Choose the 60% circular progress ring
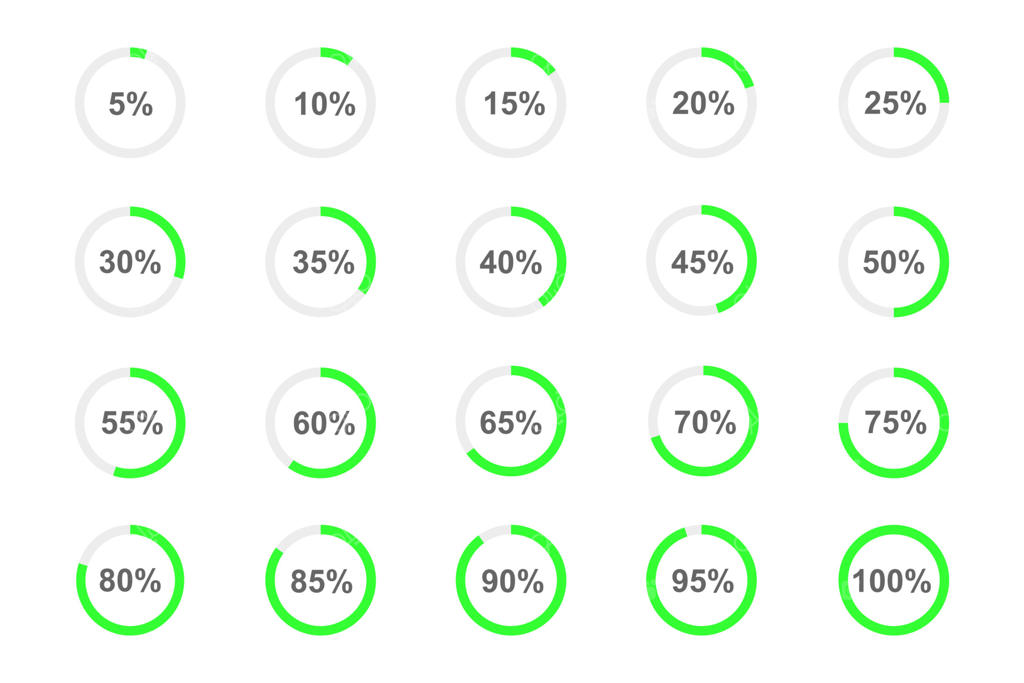Screen dimensions: 1024x683 pyautogui.click(x=321, y=422)
